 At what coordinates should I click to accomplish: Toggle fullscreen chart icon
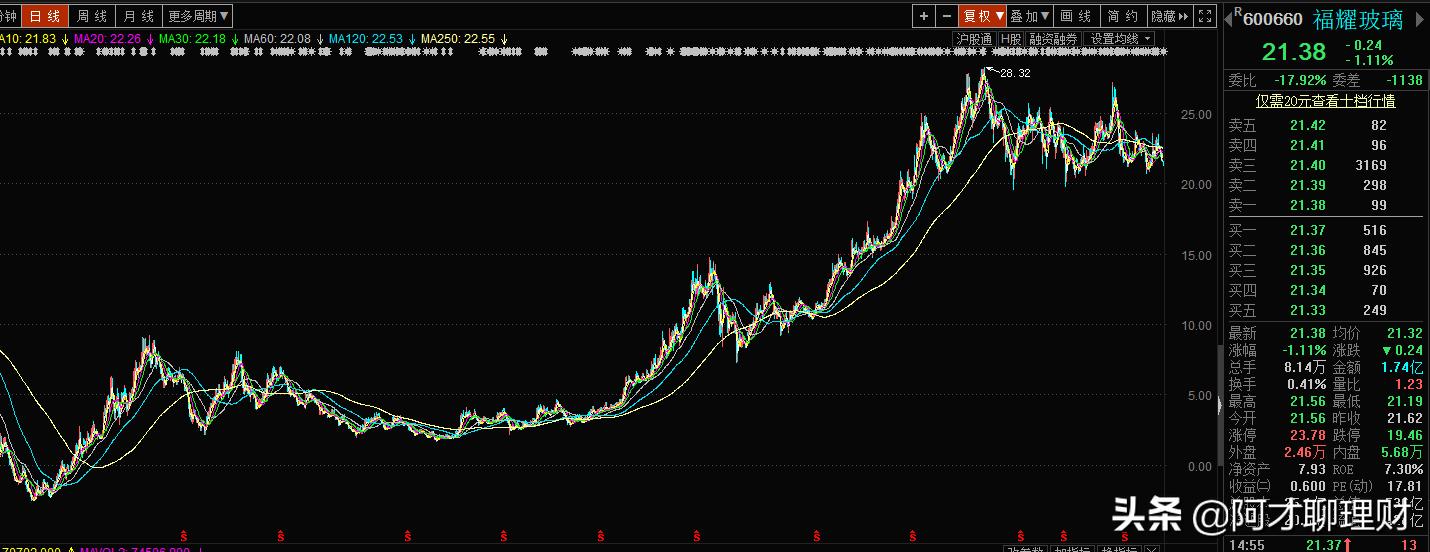pos(1203,16)
